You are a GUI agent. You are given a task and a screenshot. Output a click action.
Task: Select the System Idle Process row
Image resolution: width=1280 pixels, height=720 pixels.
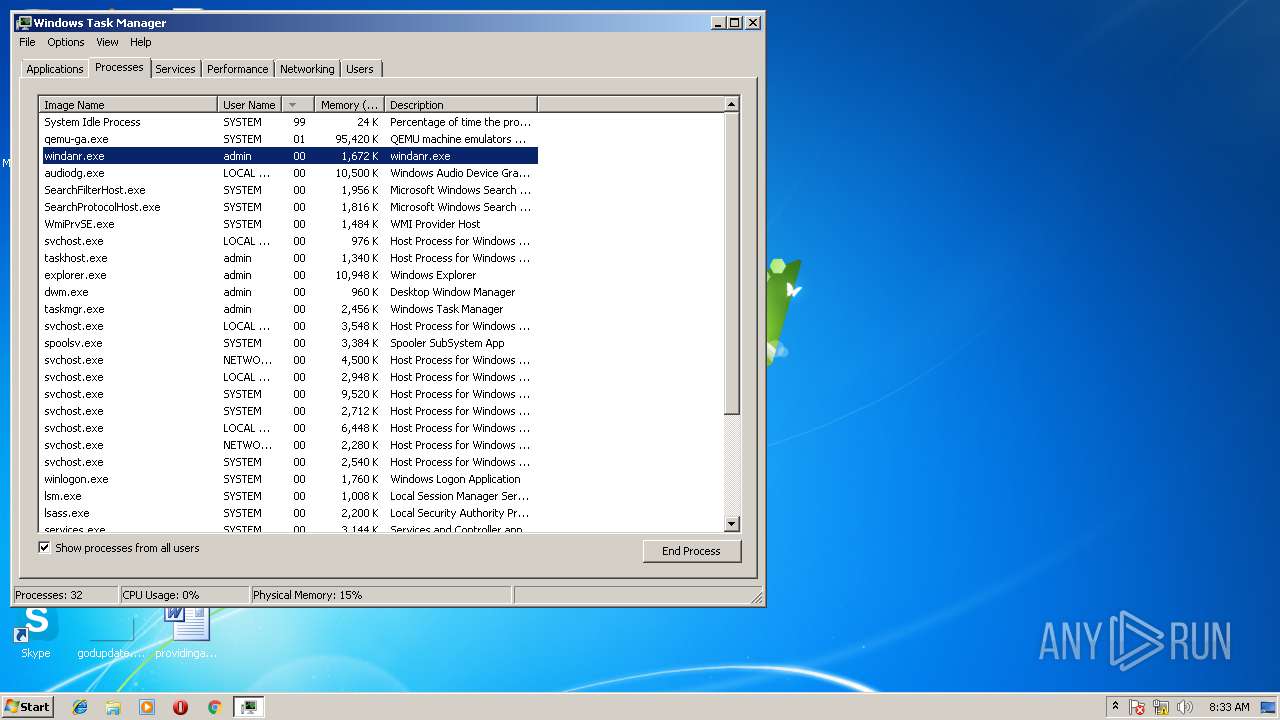(x=290, y=122)
